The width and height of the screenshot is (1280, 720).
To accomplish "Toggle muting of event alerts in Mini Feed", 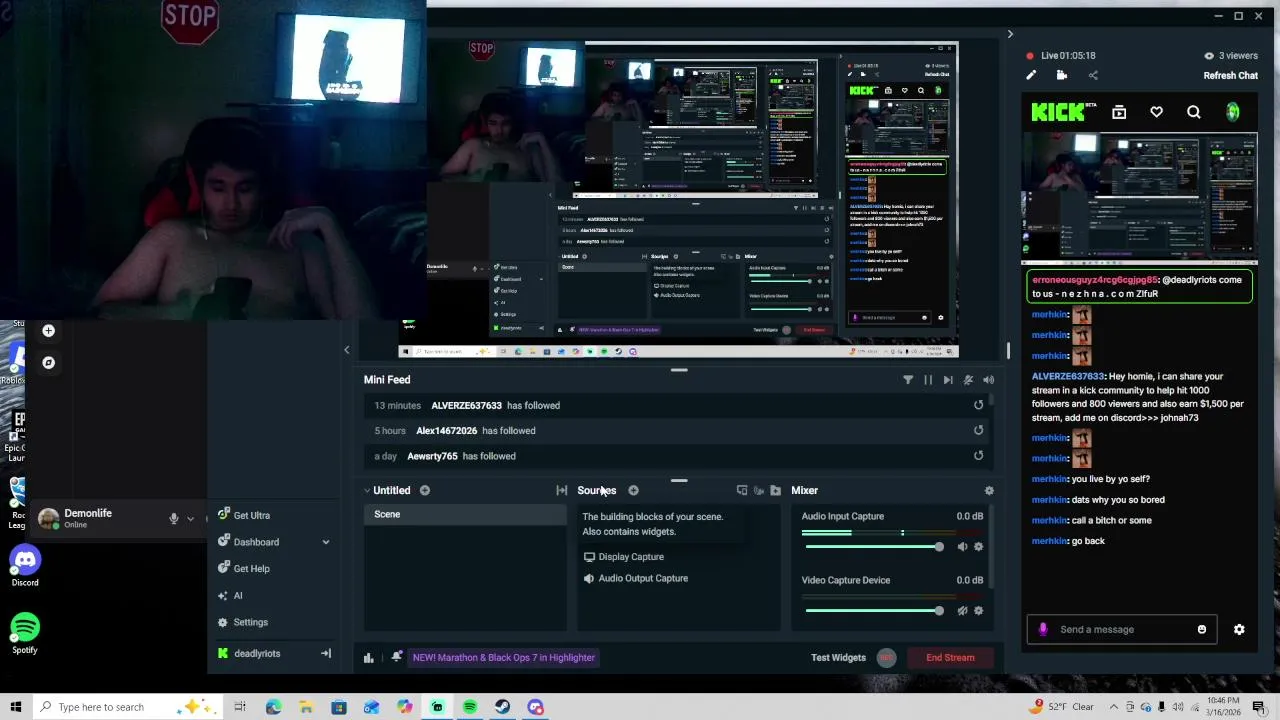I will point(968,380).
